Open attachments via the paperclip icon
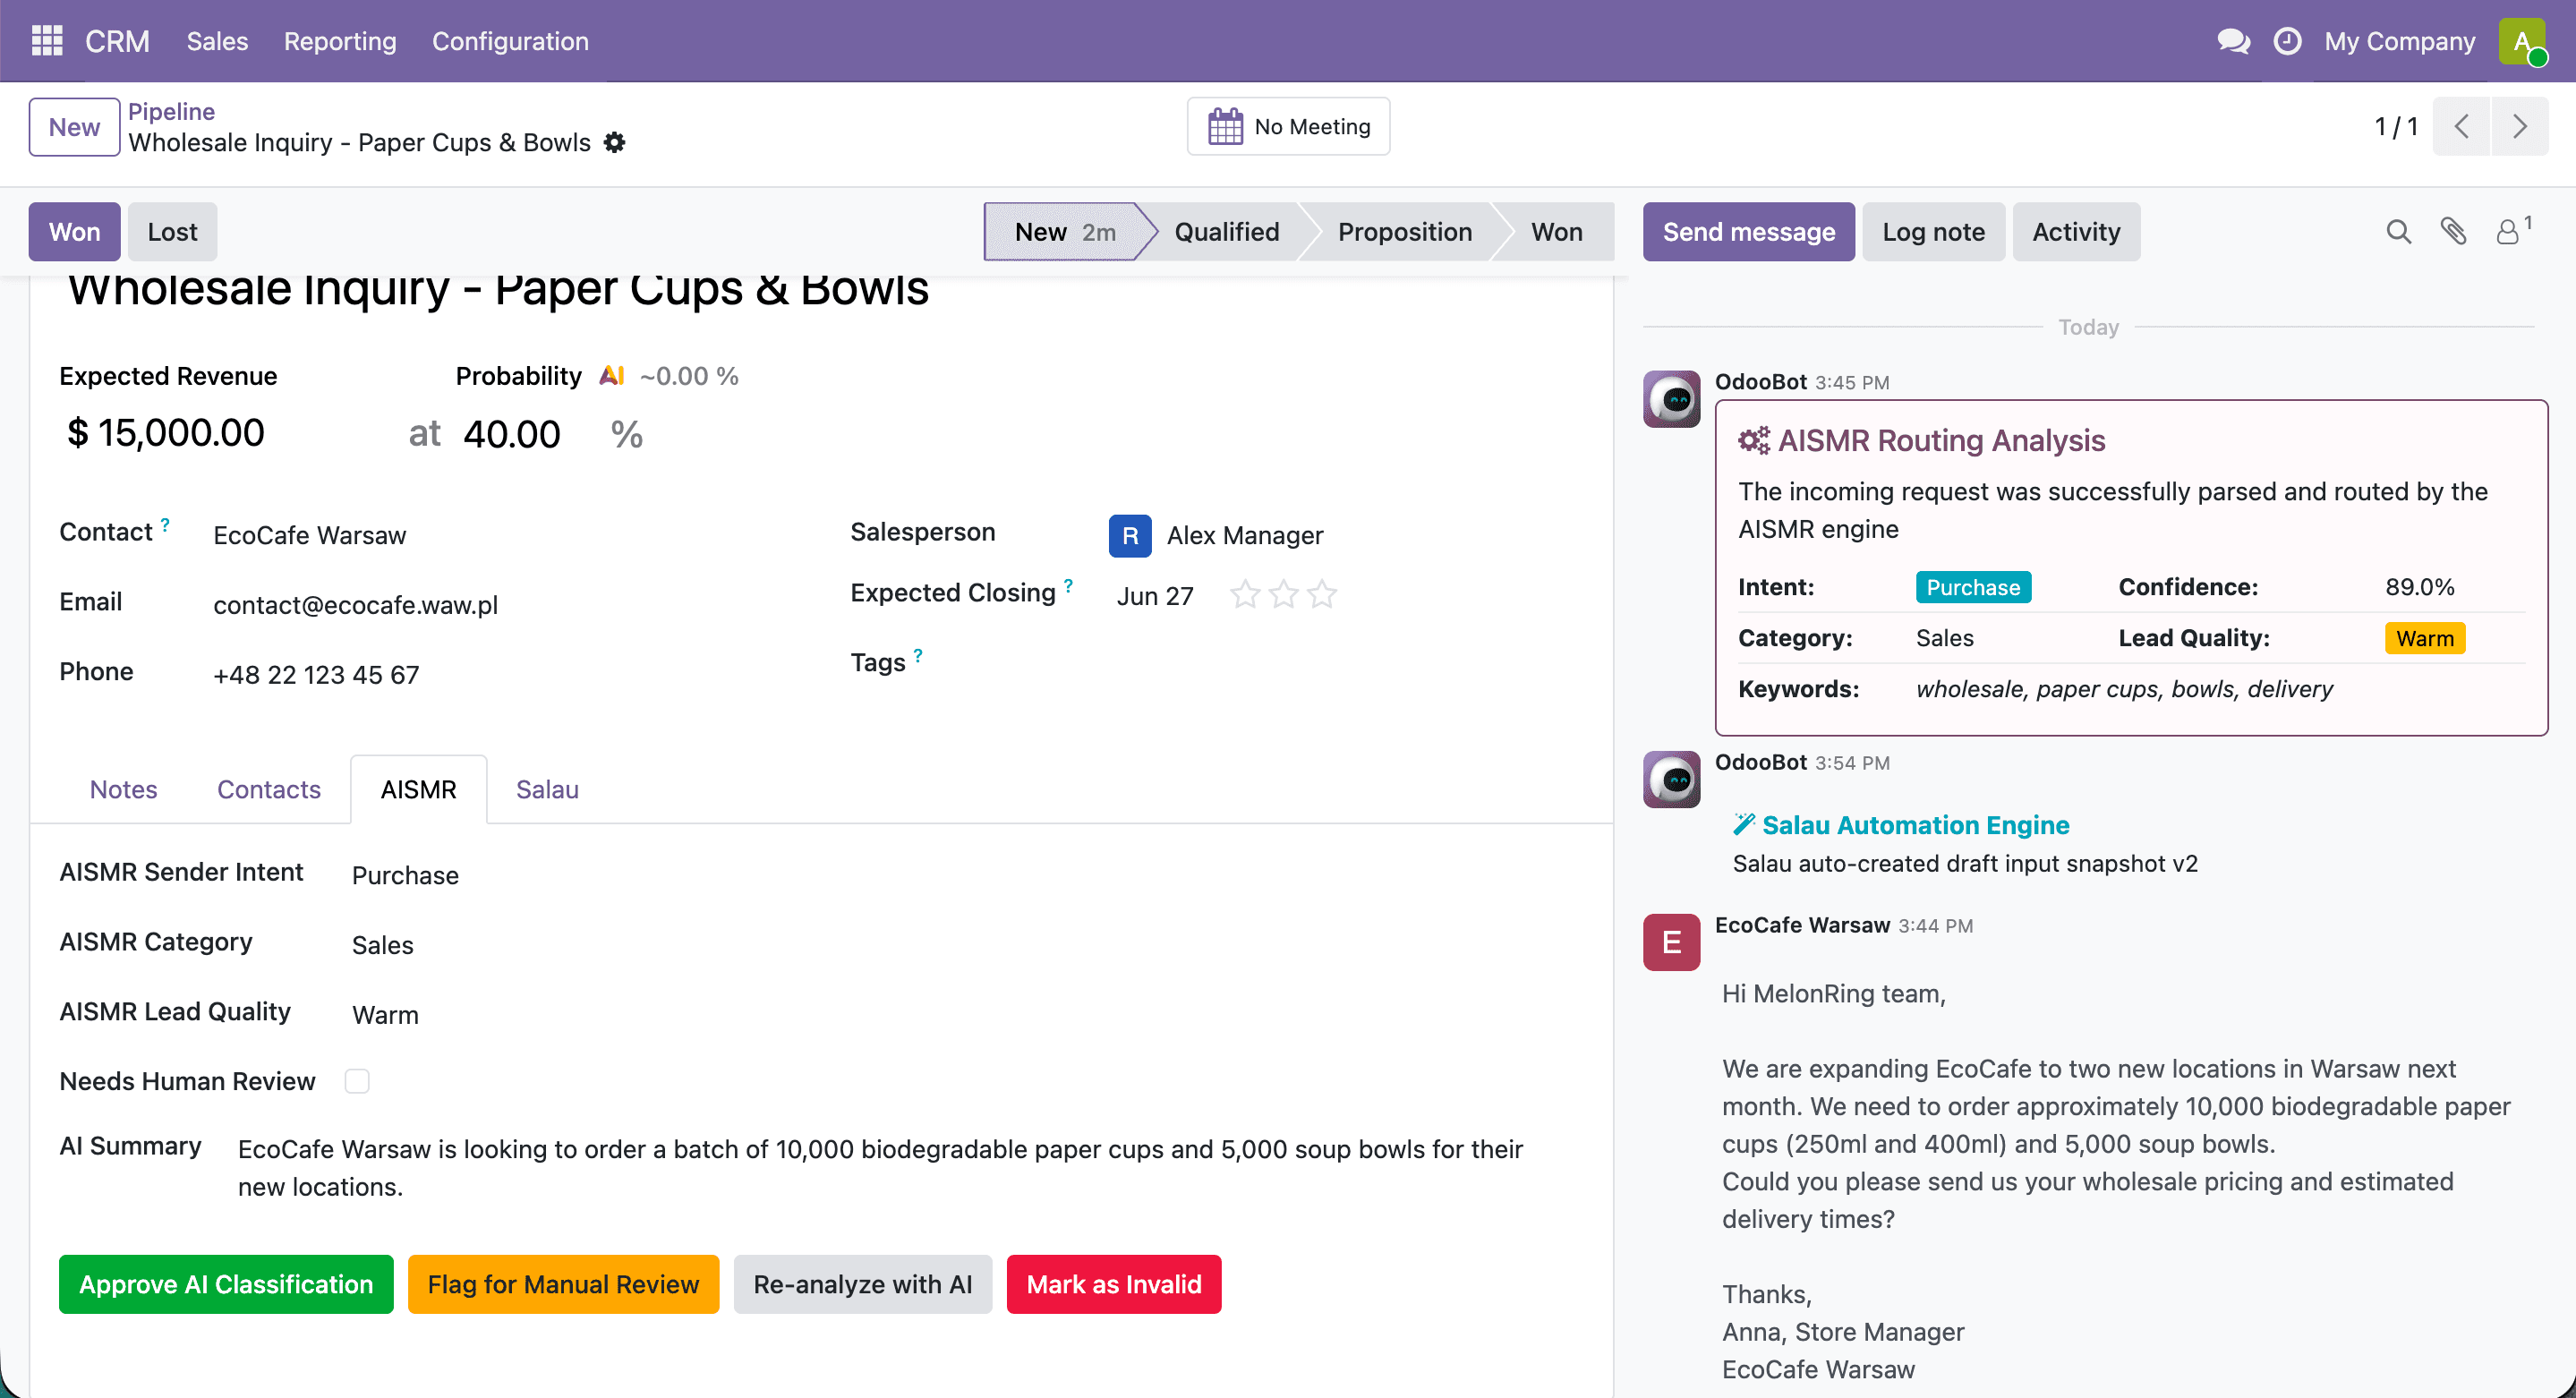The height and width of the screenshot is (1398, 2576). click(2453, 232)
